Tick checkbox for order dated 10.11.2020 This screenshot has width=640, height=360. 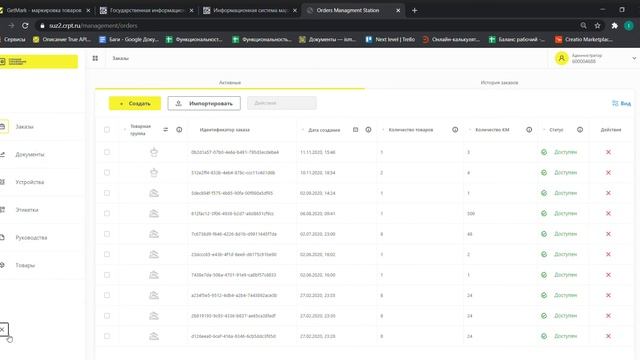[107, 173]
